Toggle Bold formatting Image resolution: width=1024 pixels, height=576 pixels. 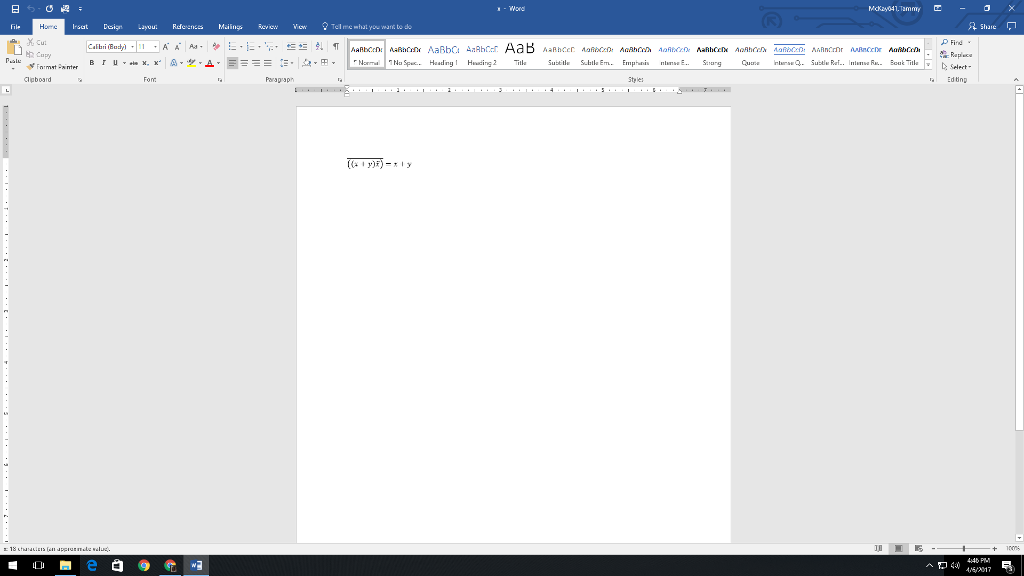pyautogui.click(x=92, y=62)
